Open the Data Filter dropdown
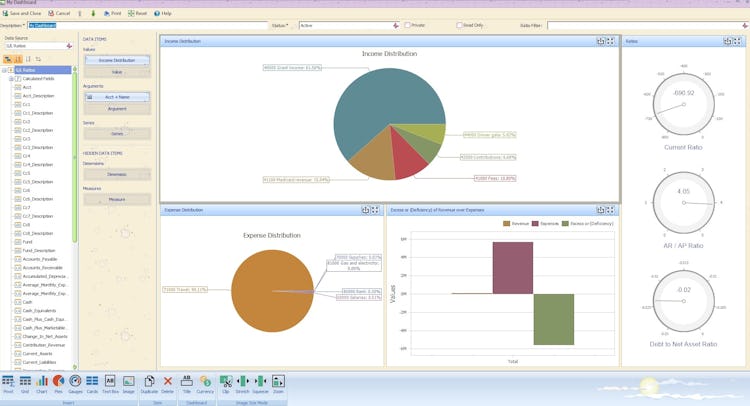The height and width of the screenshot is (406, 750). click(x=745, y=25)
